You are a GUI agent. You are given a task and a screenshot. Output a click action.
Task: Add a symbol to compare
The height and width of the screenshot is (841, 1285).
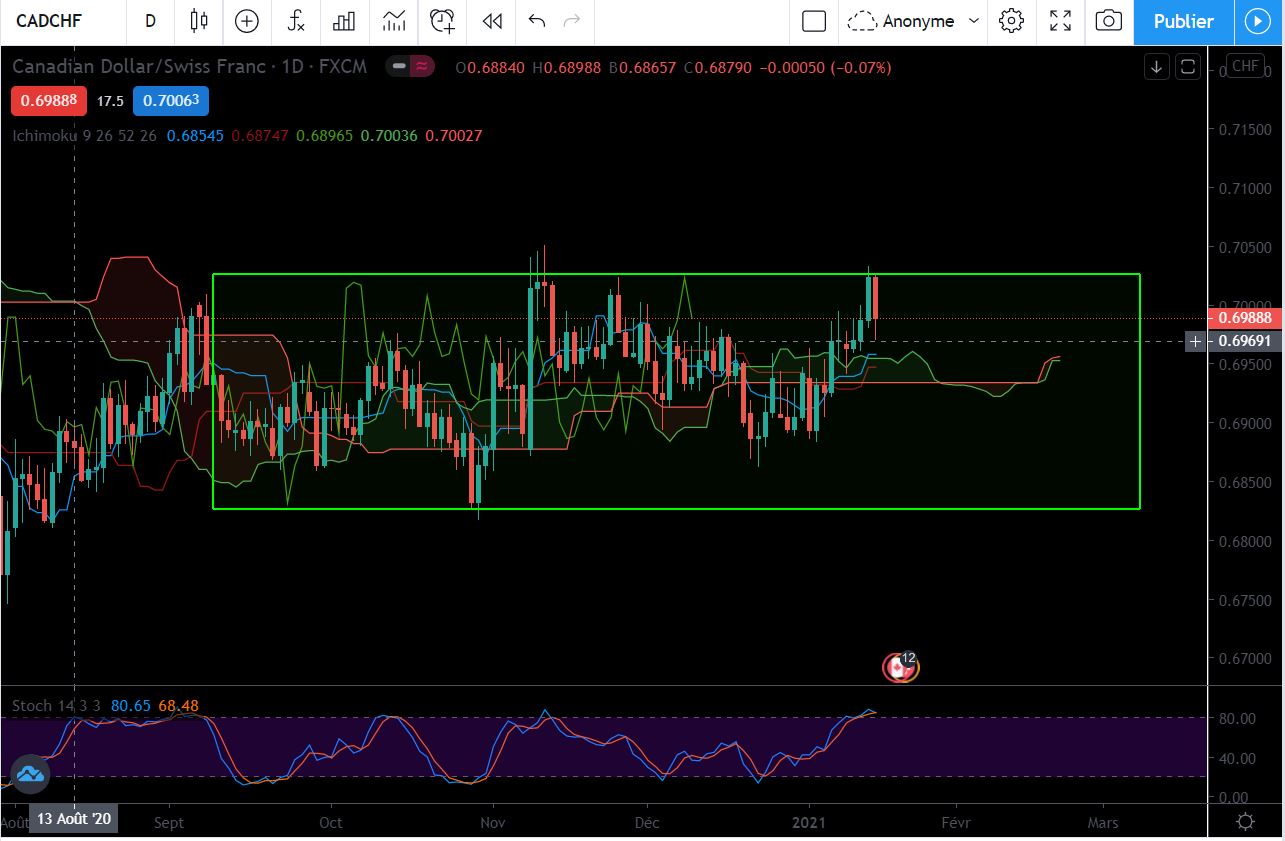[x=246, y=21]
